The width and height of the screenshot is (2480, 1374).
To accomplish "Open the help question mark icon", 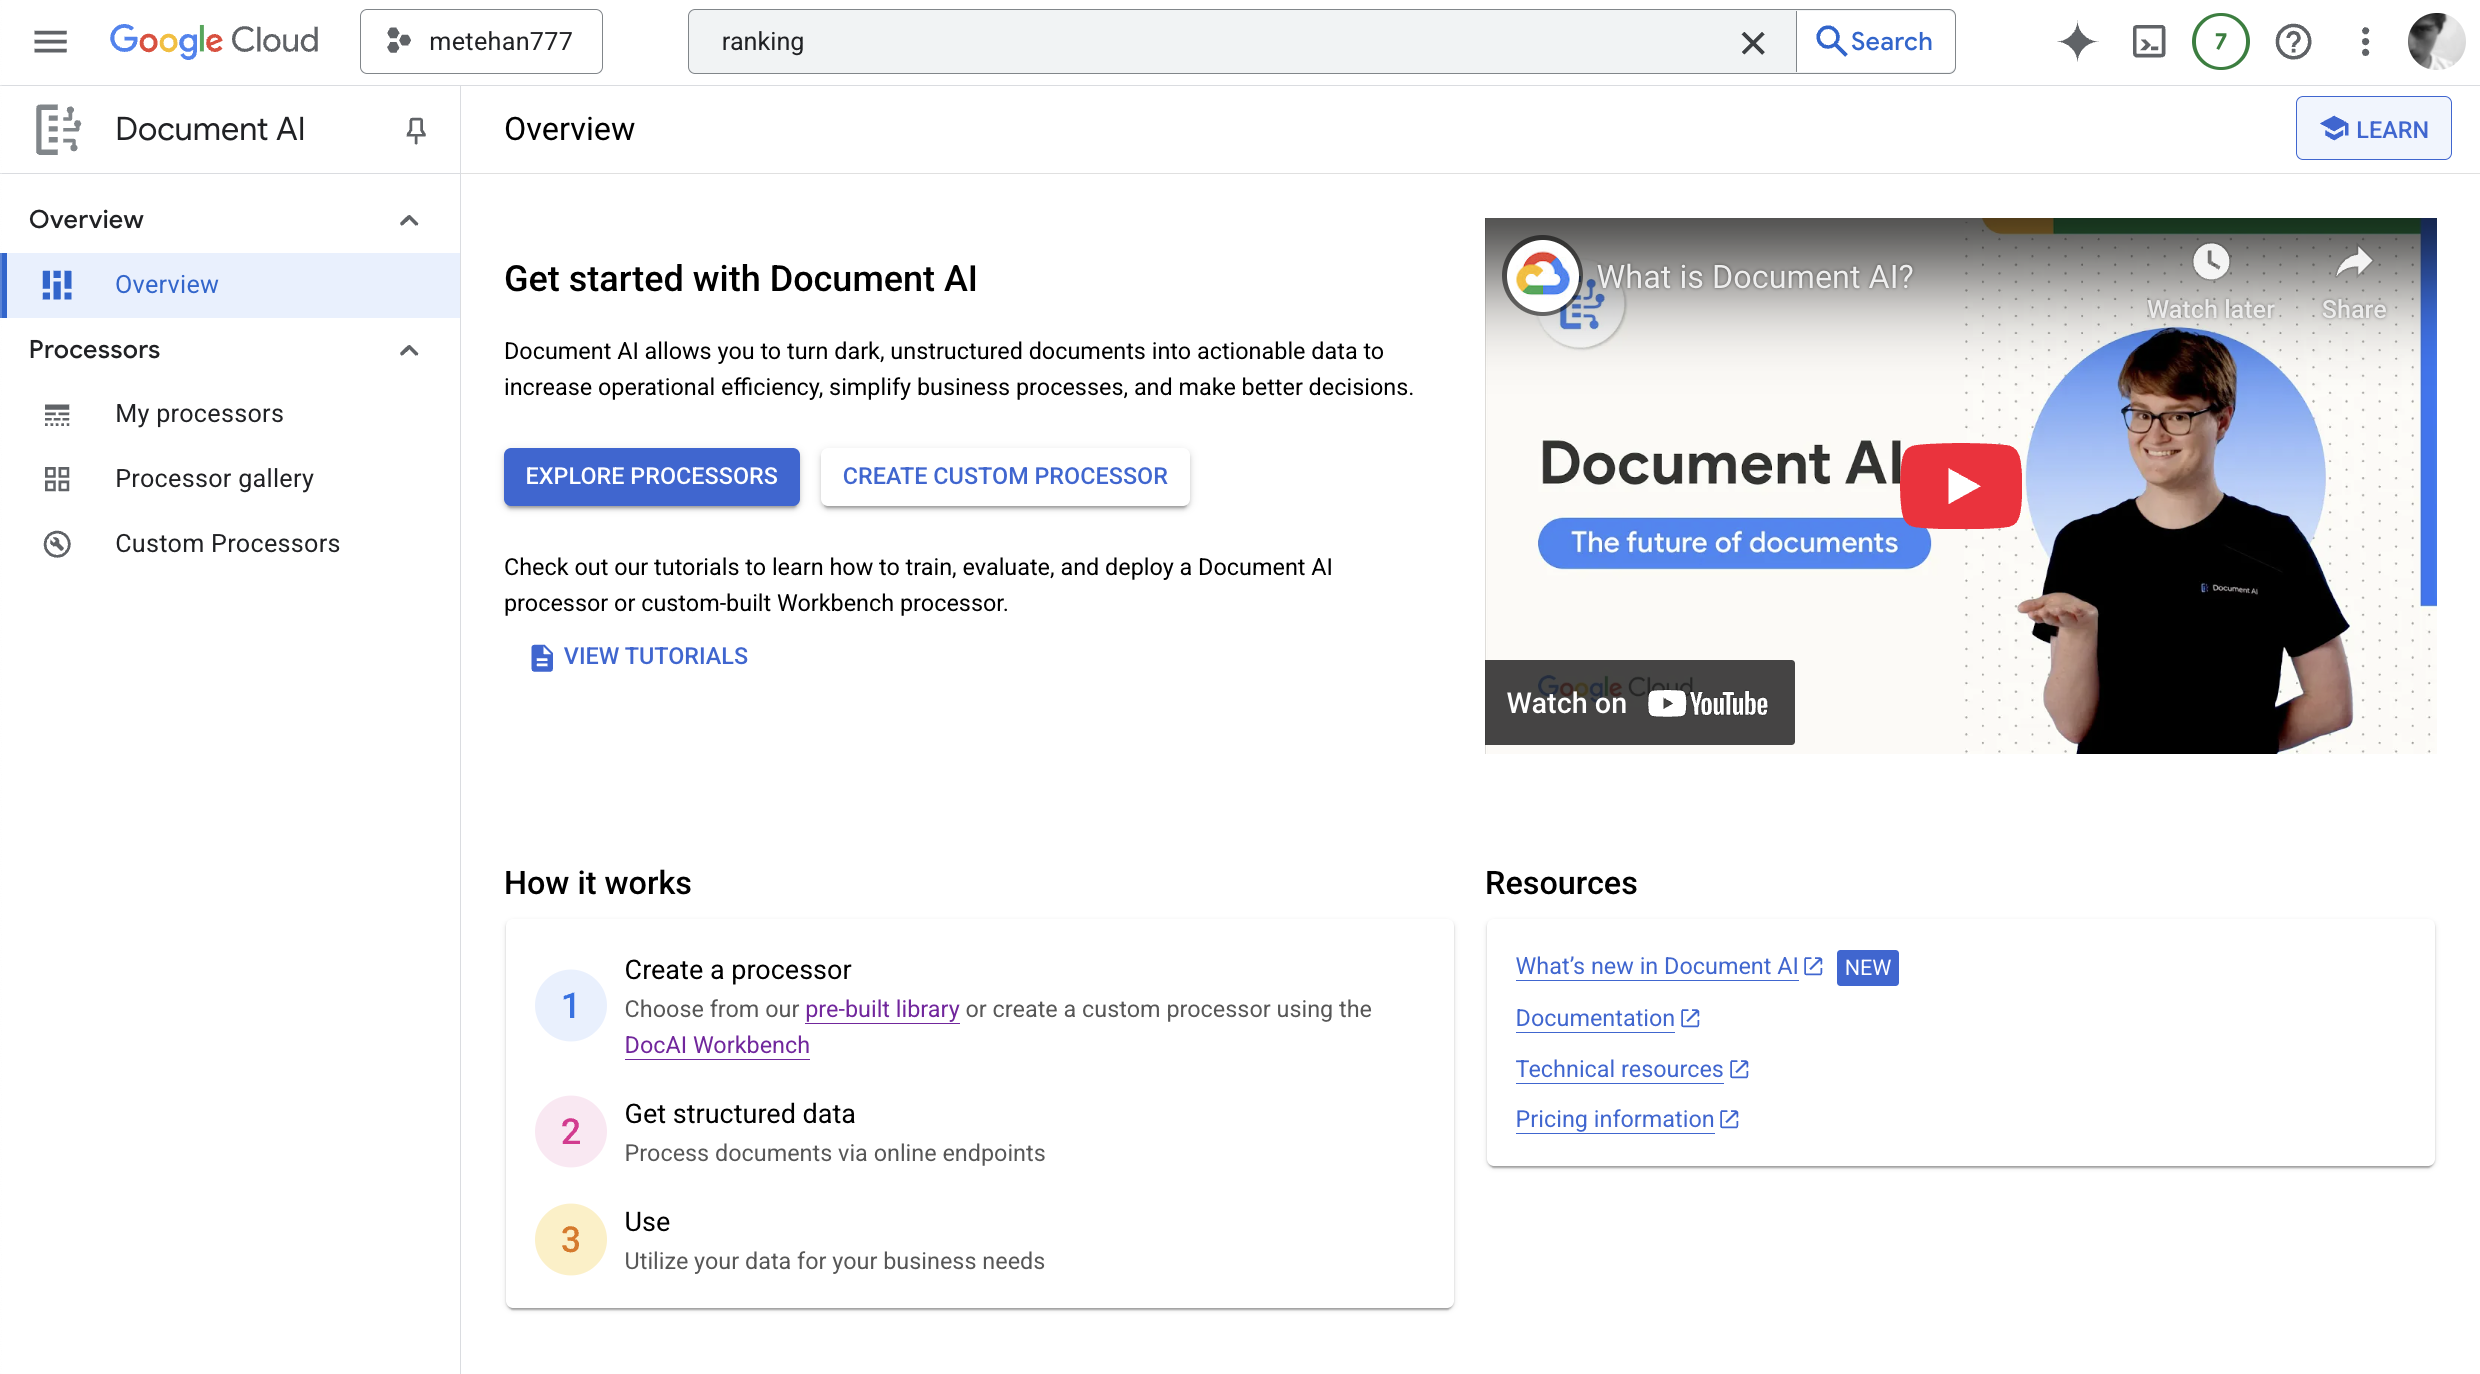I will coord(2293,42).
